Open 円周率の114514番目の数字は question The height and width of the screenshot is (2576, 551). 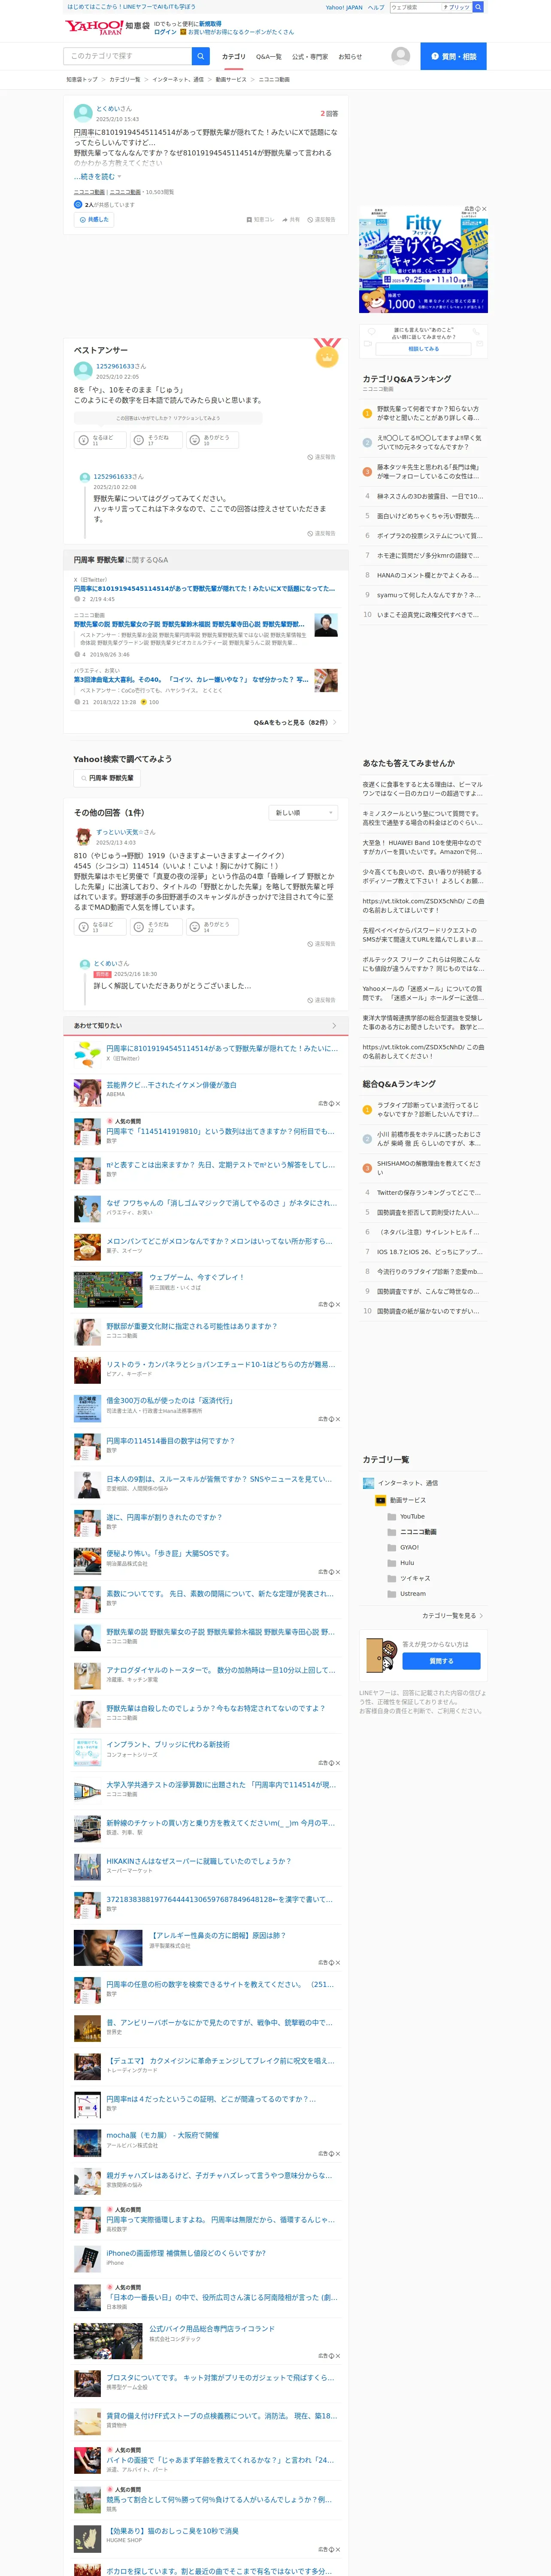[171, 1441]
